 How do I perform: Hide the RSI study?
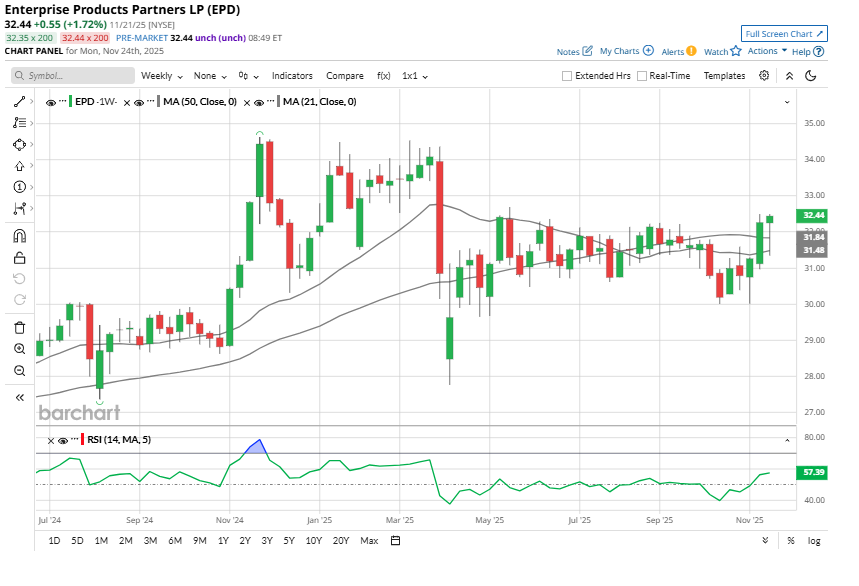pyautogui.click(x=63, y=440)
